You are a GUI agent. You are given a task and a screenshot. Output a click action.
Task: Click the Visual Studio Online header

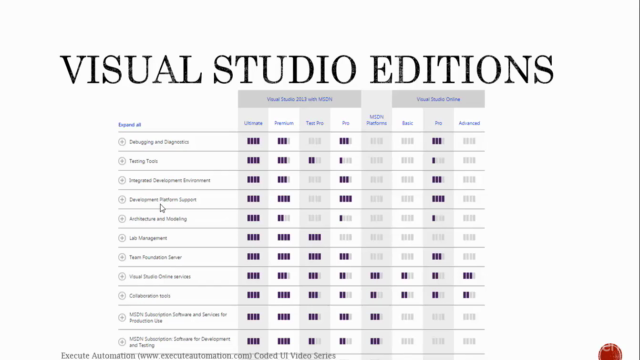[x=438, y=99]
